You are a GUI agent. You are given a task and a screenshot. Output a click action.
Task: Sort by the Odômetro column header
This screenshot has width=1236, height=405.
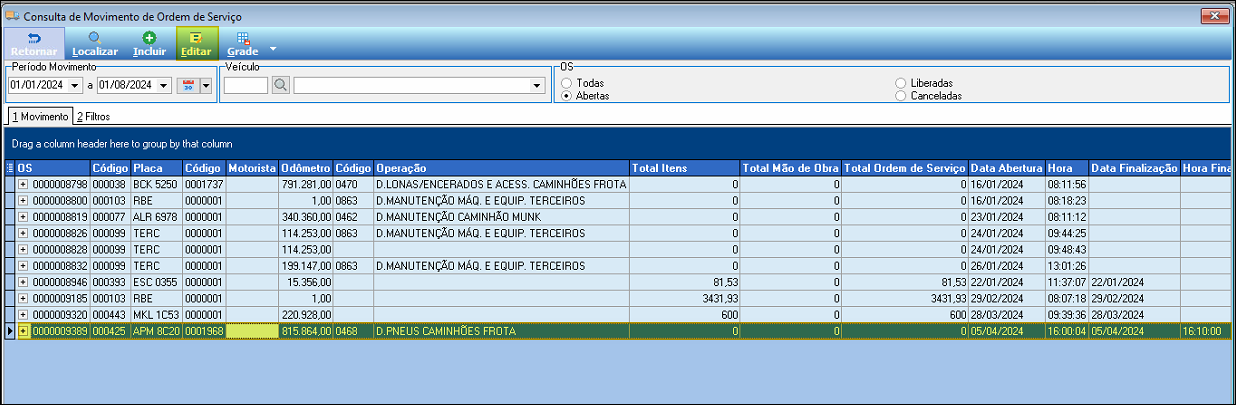pyautogui.click(x=305, y=168)
